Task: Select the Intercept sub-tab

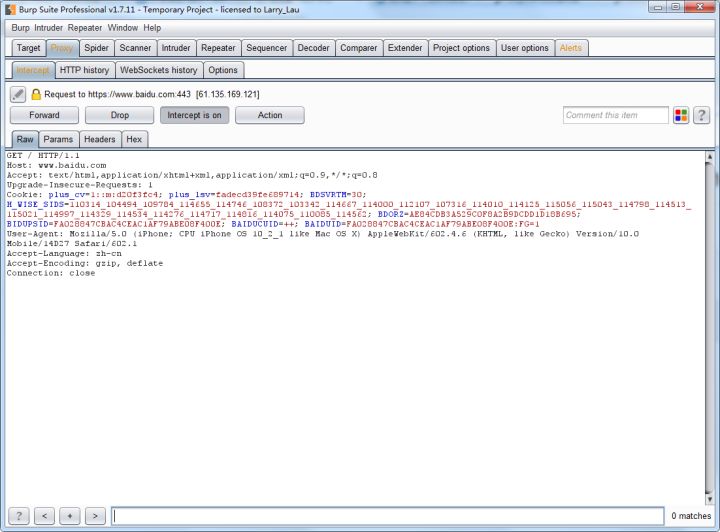Action: (x=33, y=70)
